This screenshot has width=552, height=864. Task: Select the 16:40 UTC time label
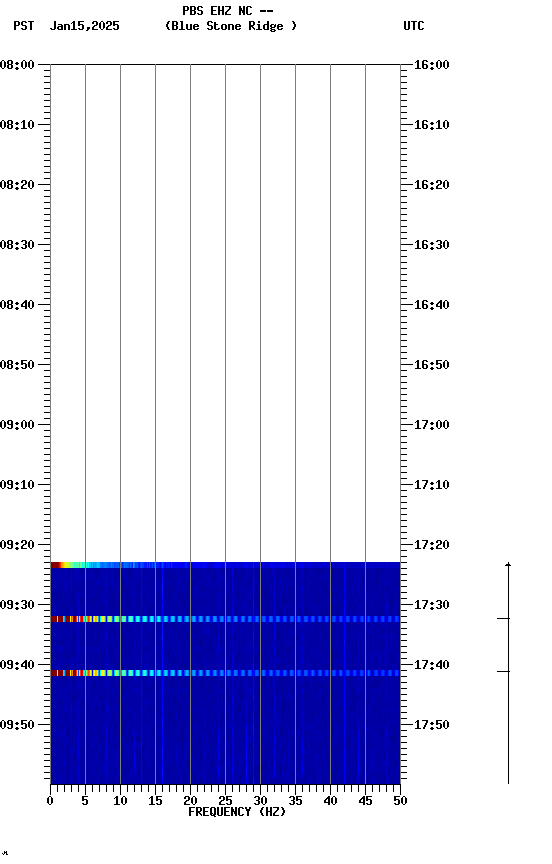(x=432, y=305)
